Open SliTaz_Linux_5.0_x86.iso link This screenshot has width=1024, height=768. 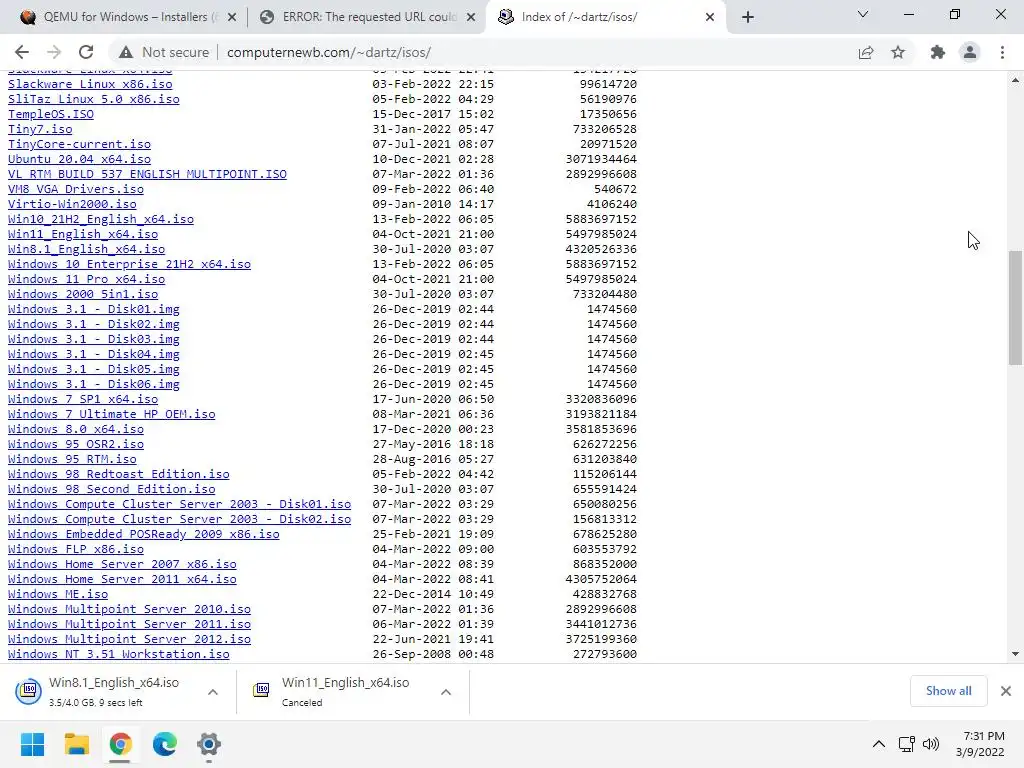click(93, 99)
